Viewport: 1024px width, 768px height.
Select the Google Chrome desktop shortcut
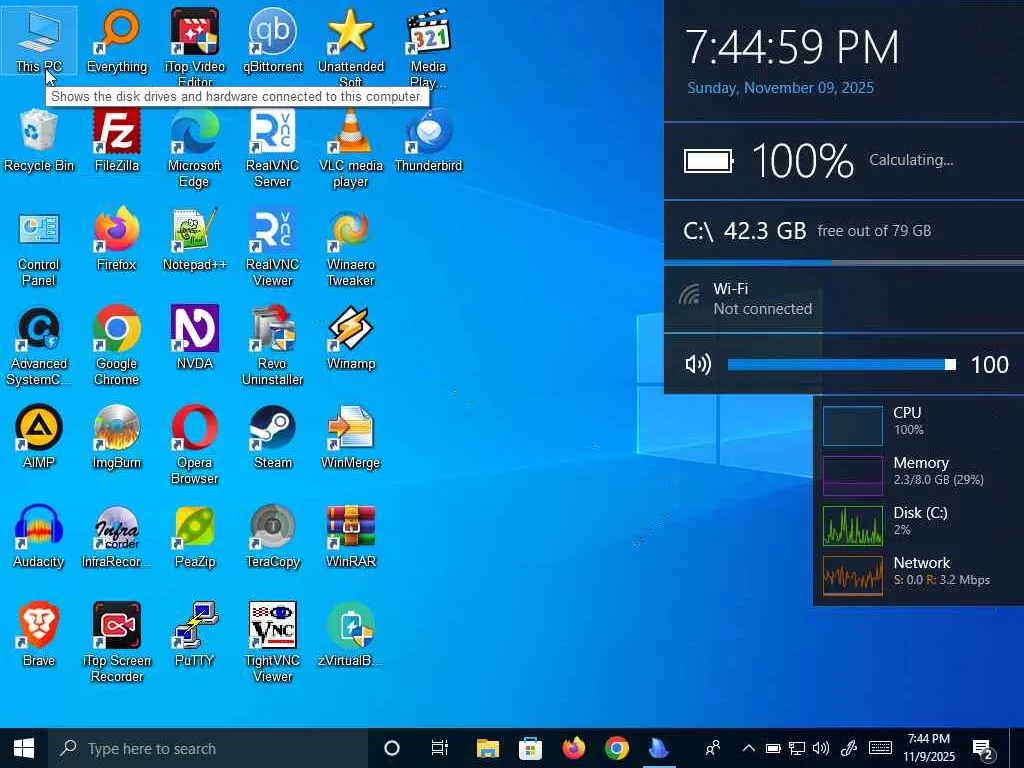117,346
